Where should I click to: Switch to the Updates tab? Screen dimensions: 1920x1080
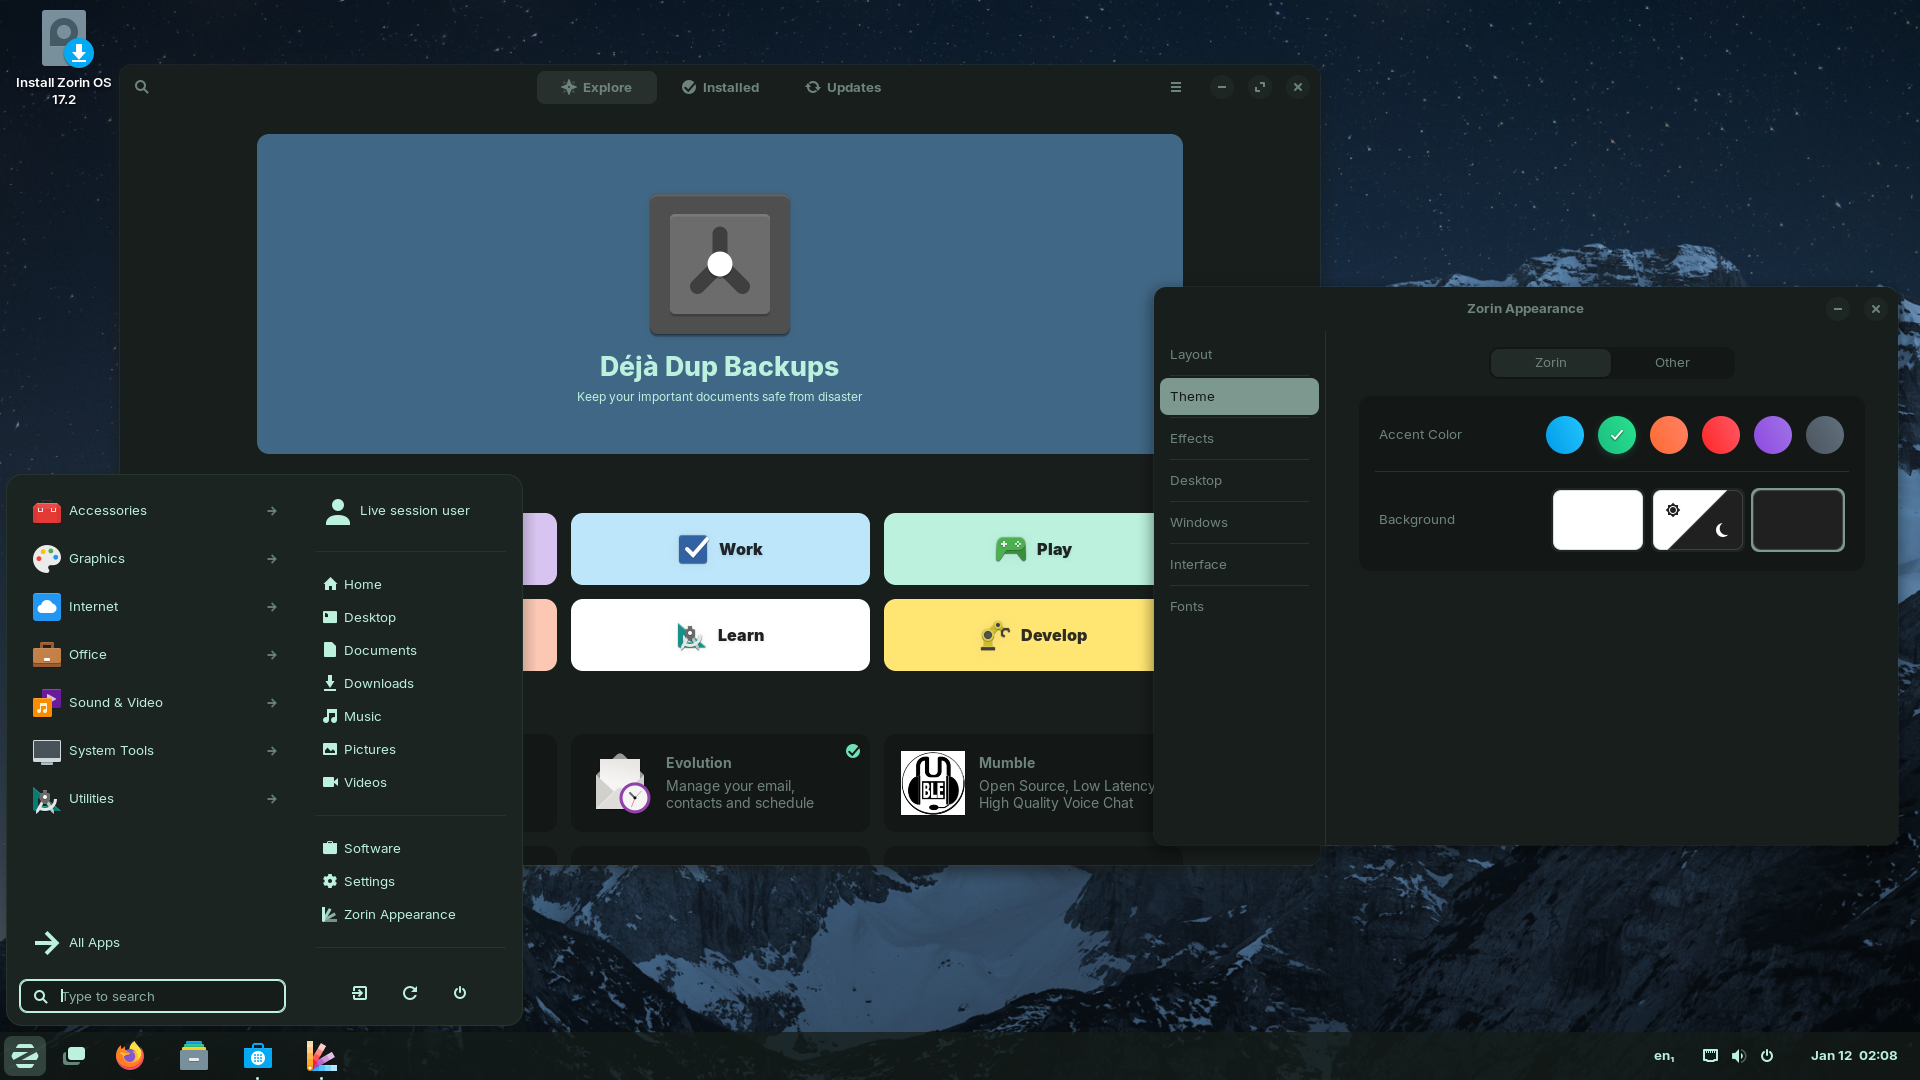tap(843, 88)
